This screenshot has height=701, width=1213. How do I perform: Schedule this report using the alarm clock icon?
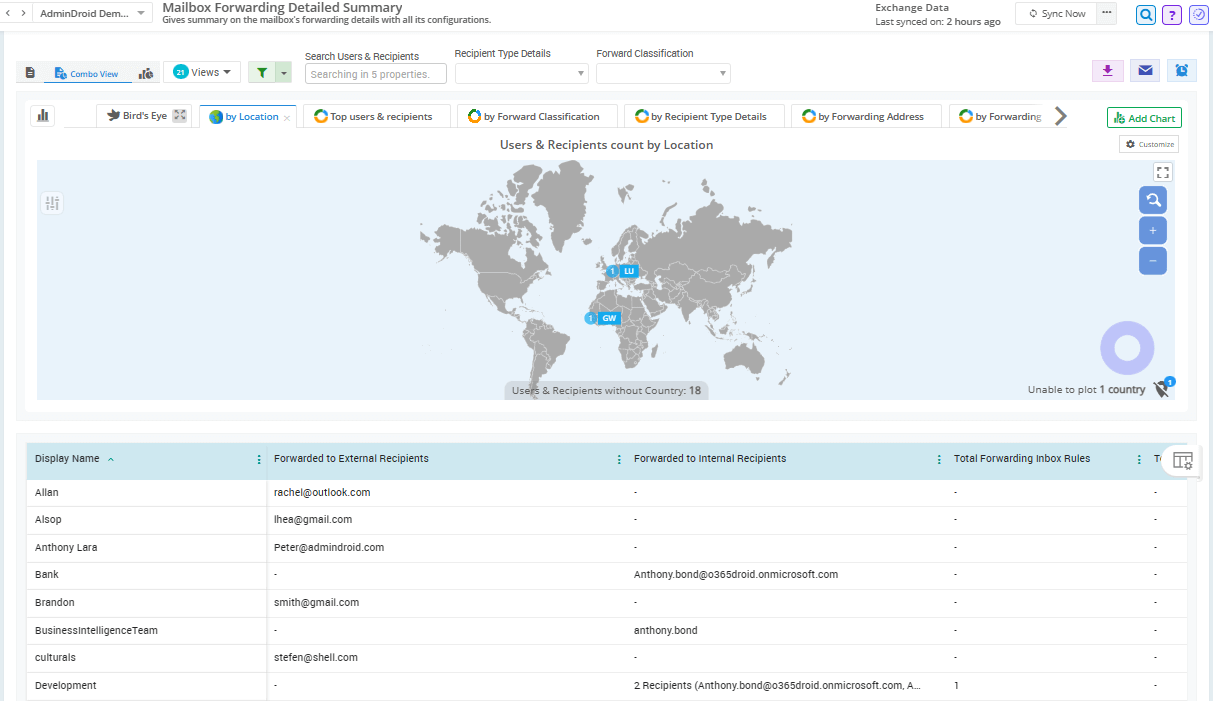(x=1181, y=71)
